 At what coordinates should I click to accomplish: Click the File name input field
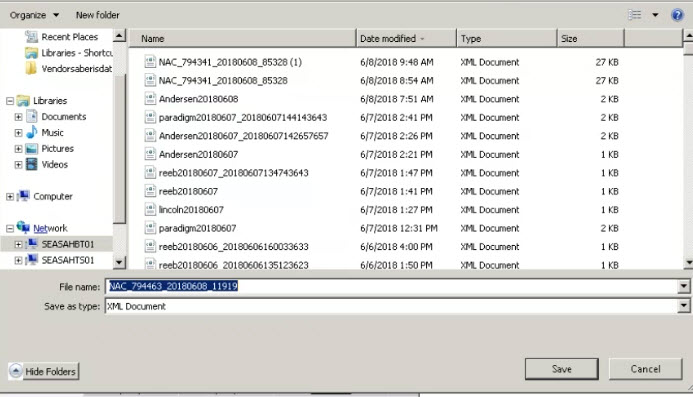coord(391,286)
